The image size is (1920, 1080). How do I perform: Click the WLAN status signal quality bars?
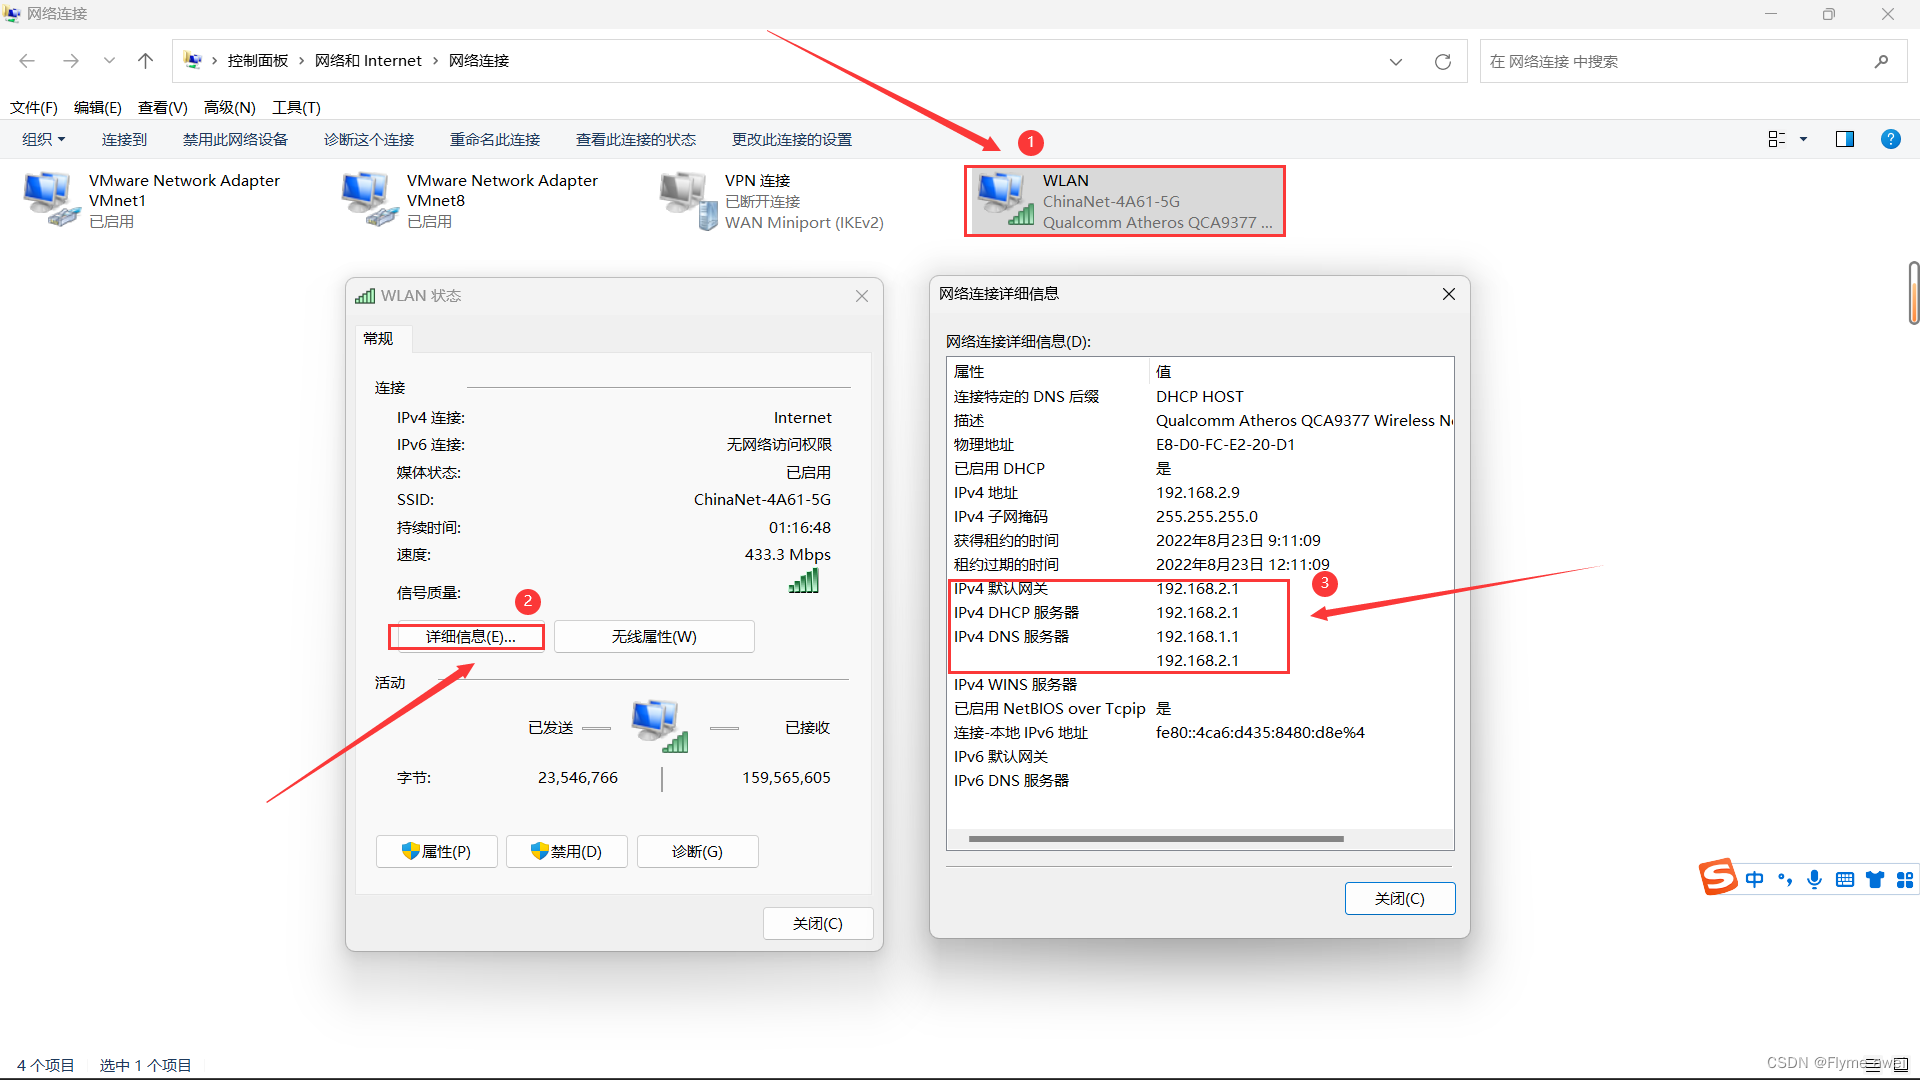click(804, 581)
